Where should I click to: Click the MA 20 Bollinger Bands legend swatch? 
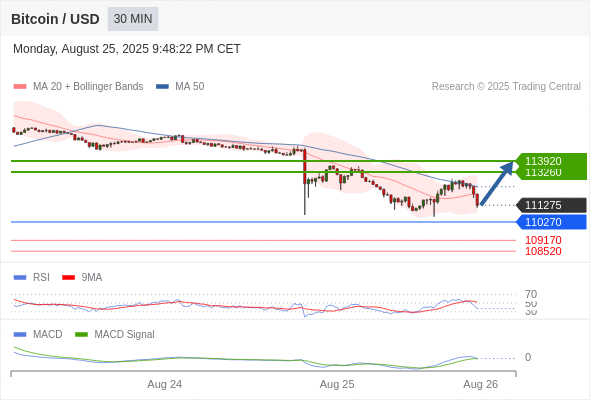click(x=20, y=87)
